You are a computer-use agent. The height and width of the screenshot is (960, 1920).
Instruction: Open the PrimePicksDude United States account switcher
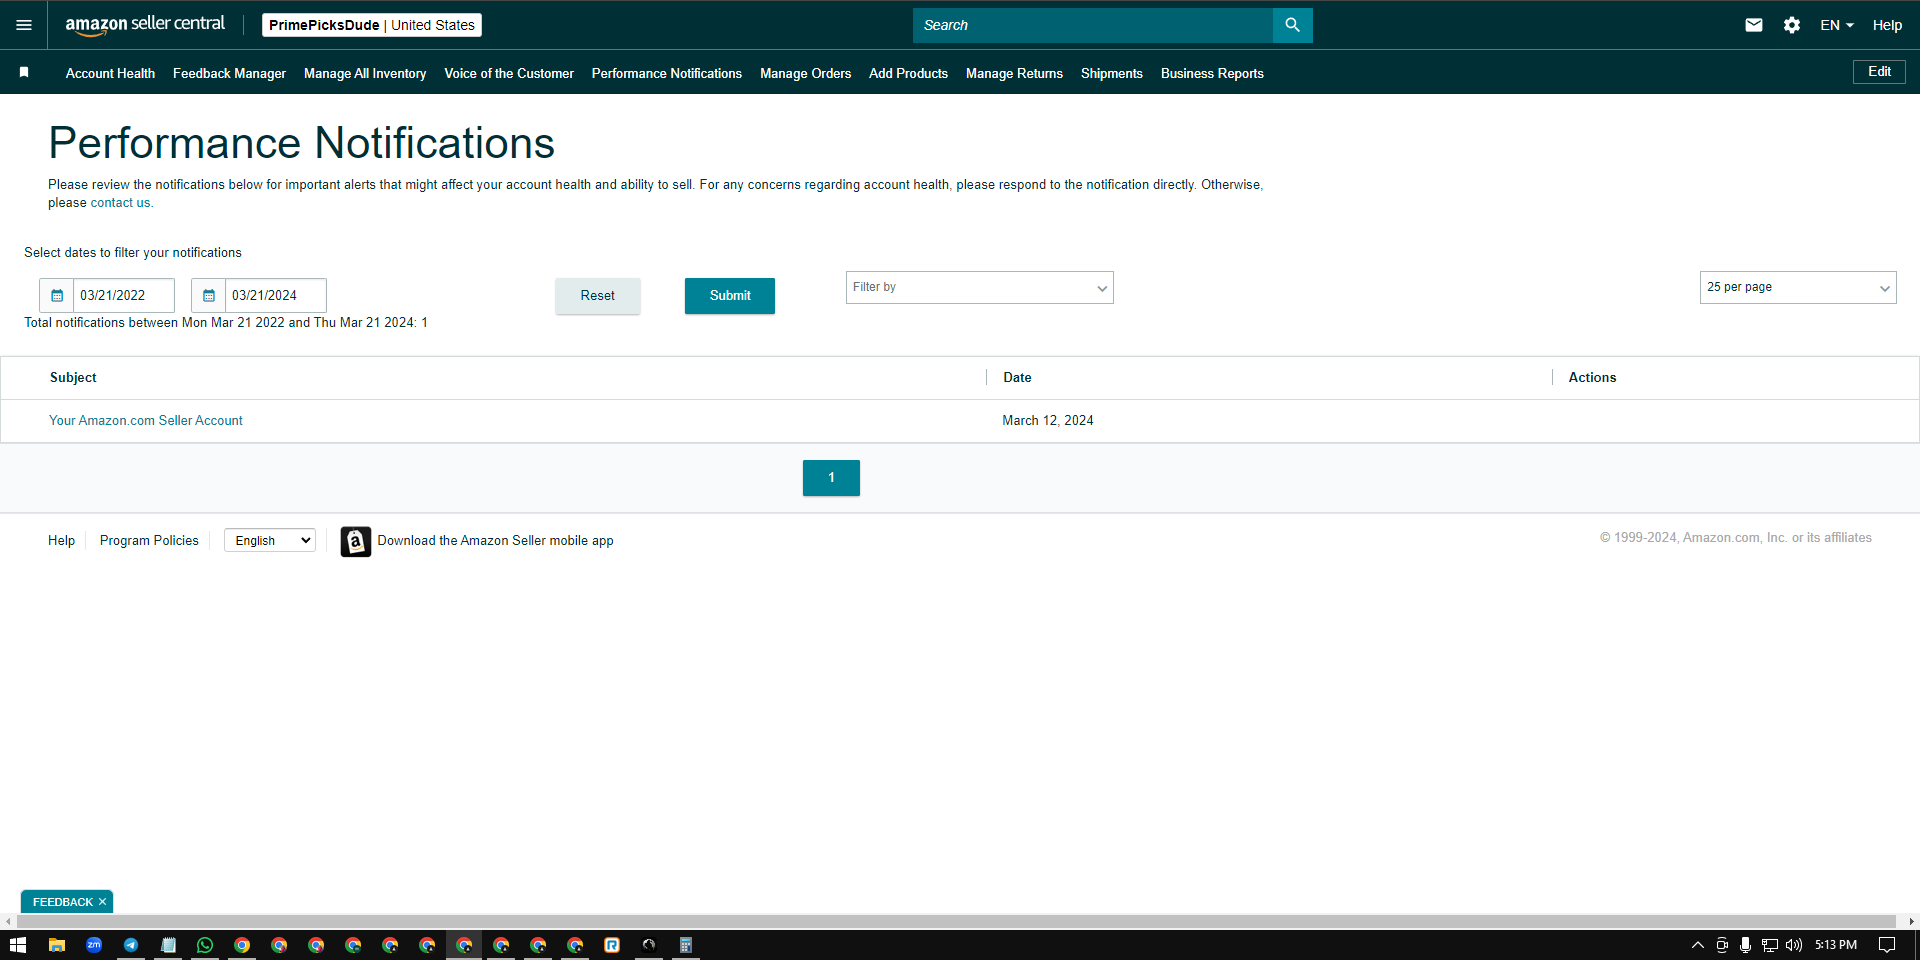point(372,25)
